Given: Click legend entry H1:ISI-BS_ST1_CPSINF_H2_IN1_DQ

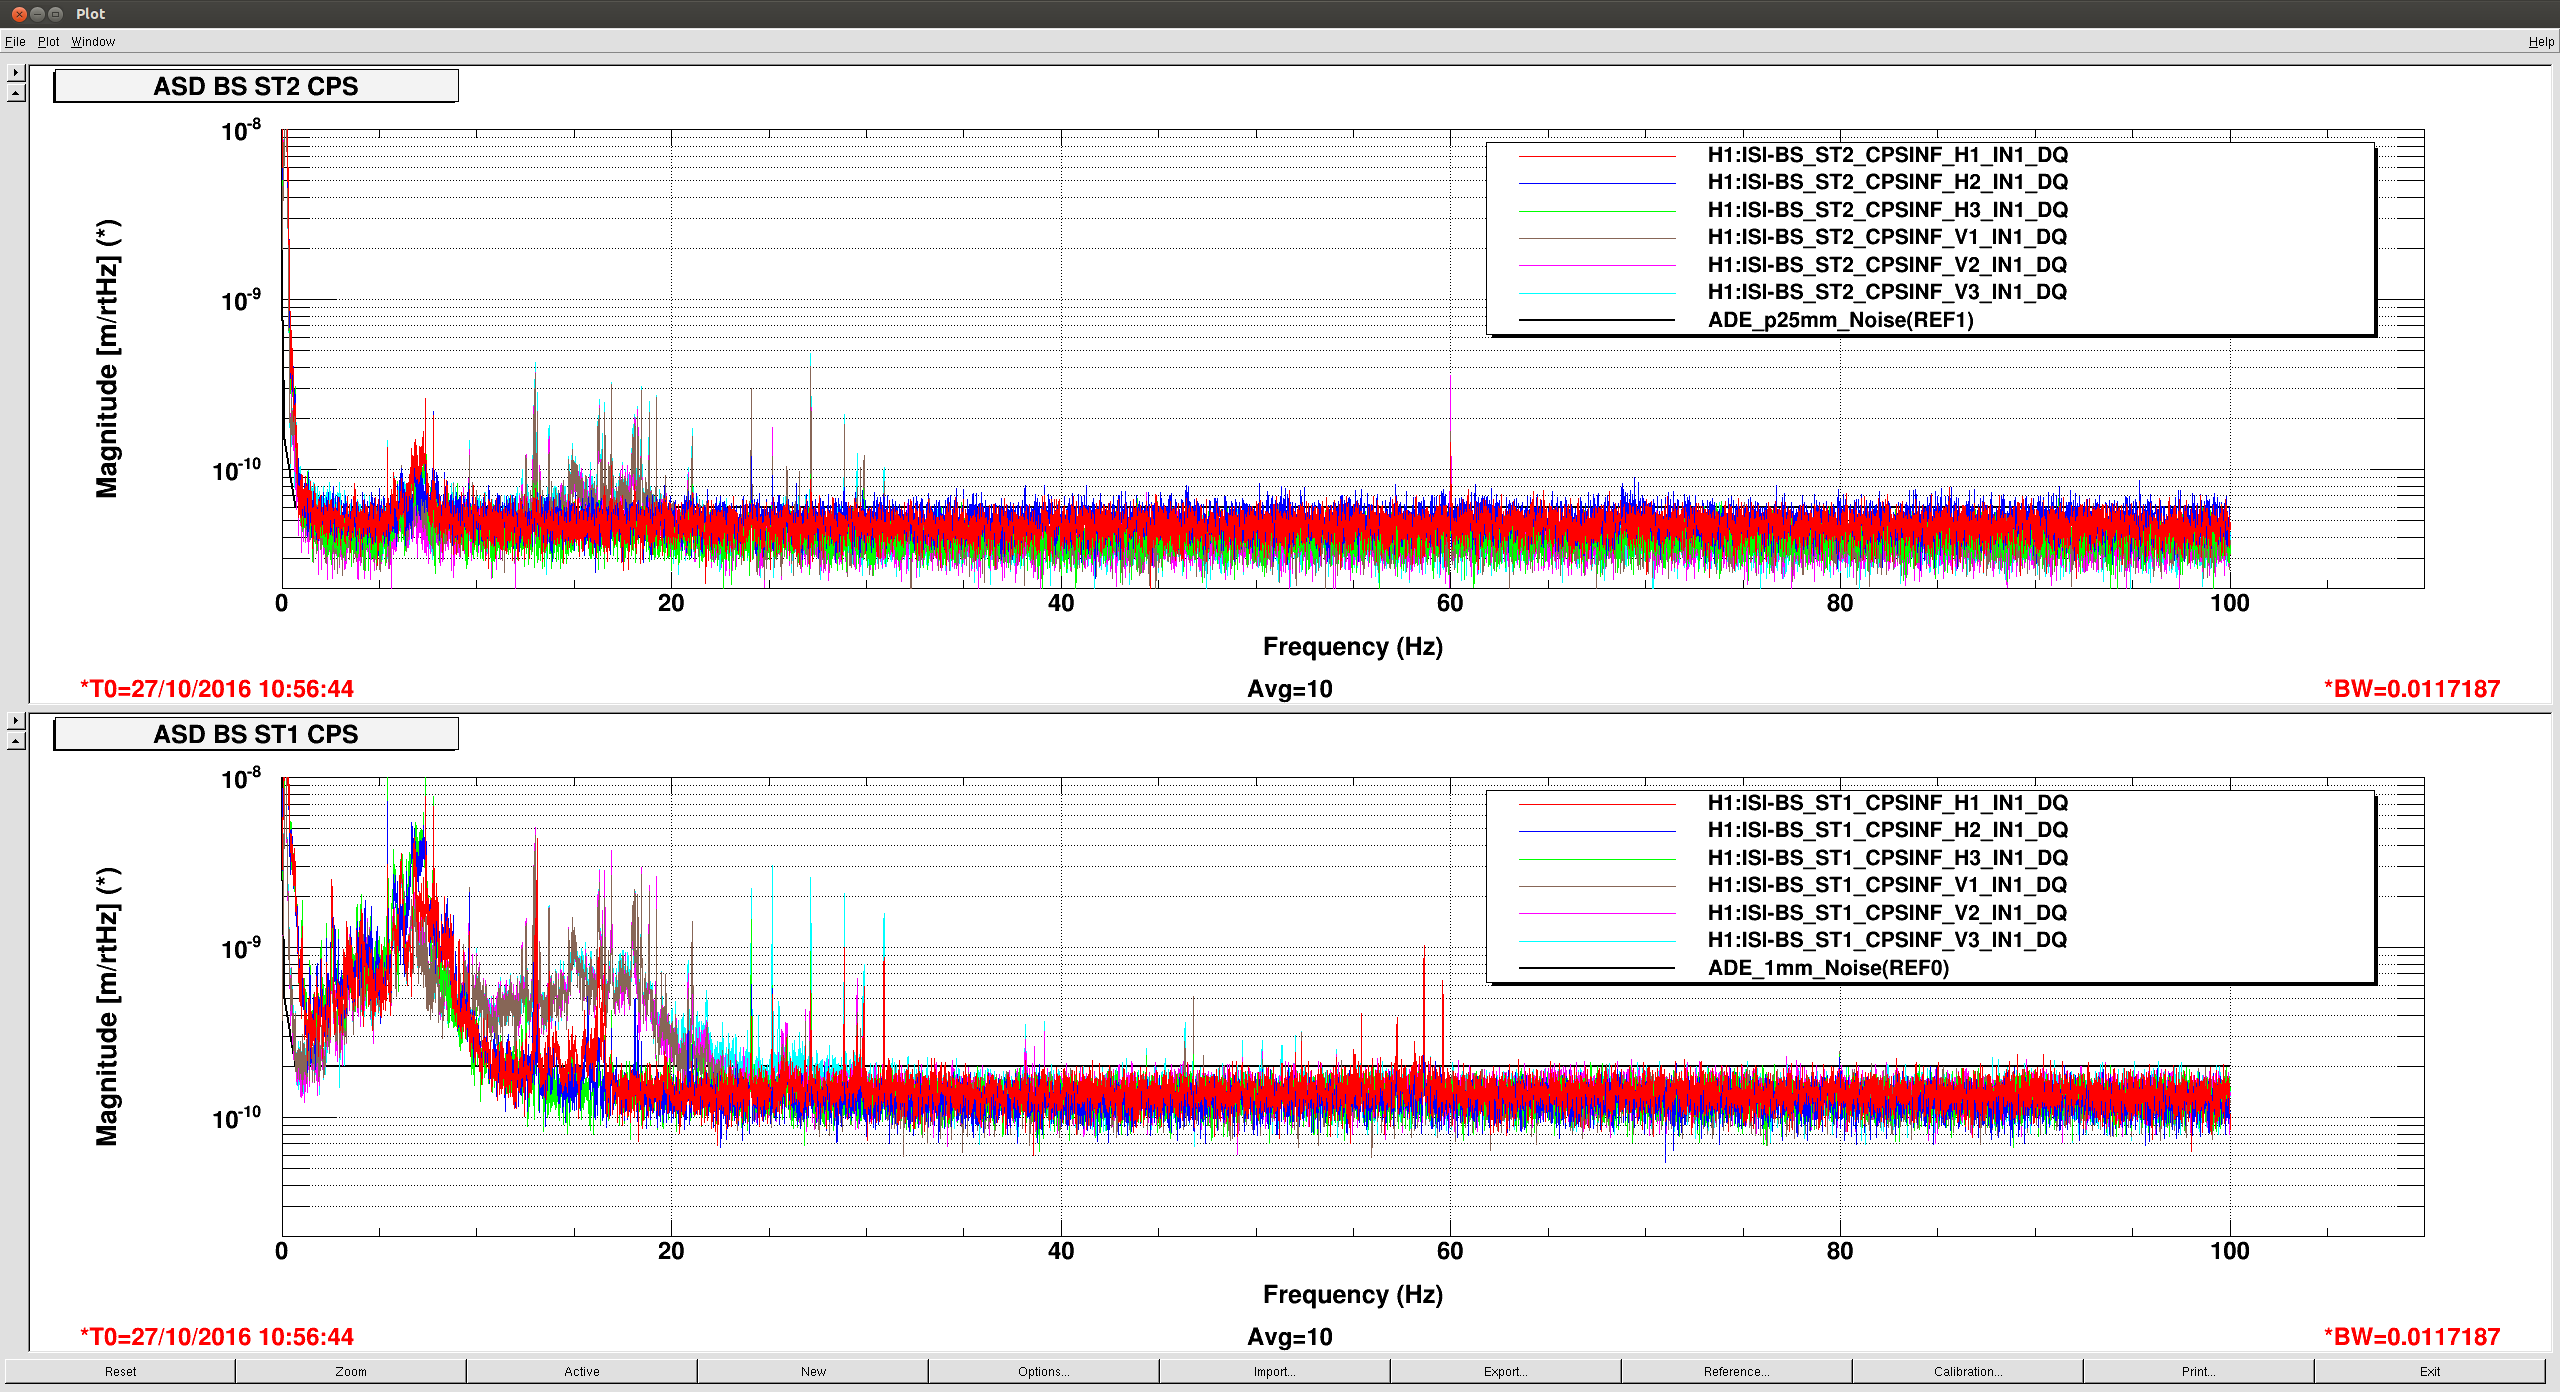Looking at the screenshot, I should pos(1887,830).
